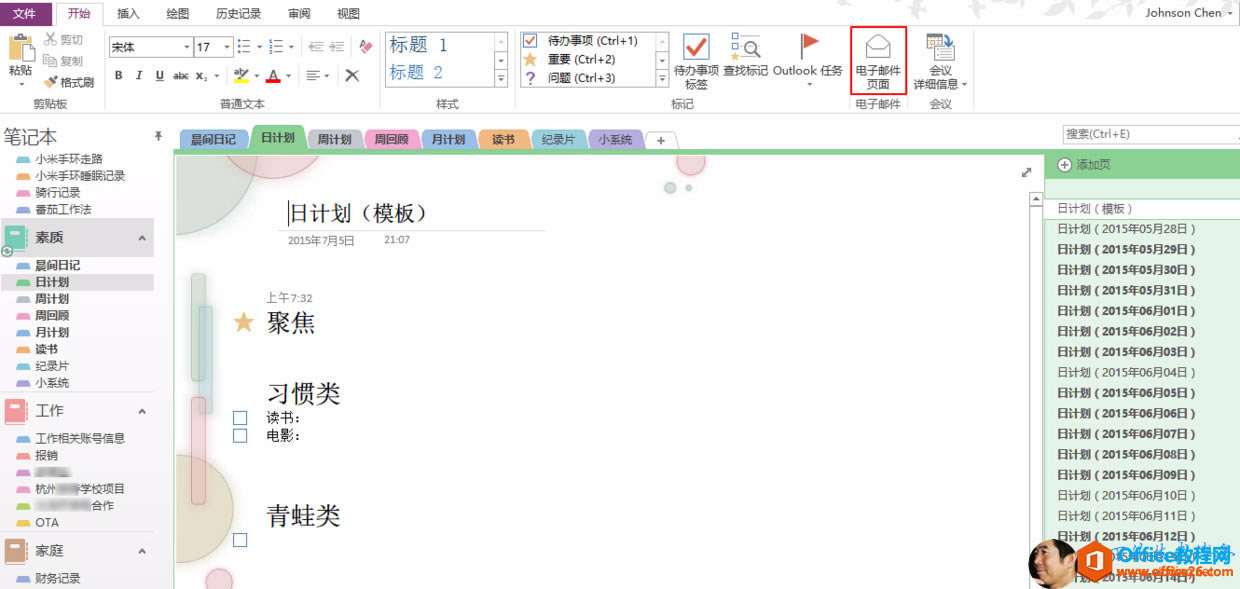Open the 晨间日记 section tab
The height and width of the screenshot is (589, 1240).
pyautogui.click(x=213, y=139)
